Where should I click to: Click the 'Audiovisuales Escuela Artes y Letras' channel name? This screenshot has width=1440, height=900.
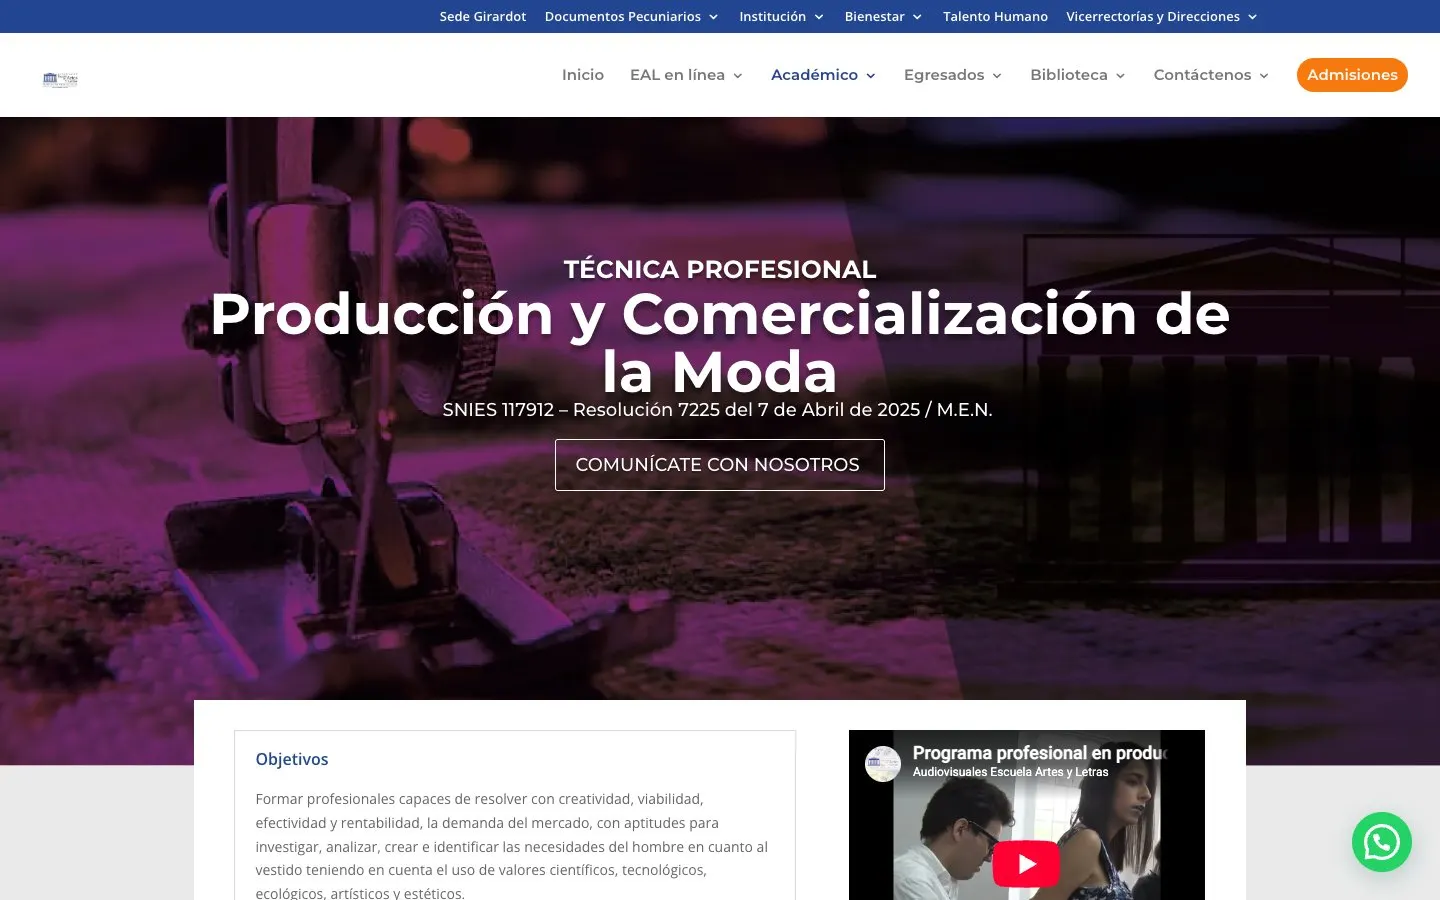(x=1010, y=772)
